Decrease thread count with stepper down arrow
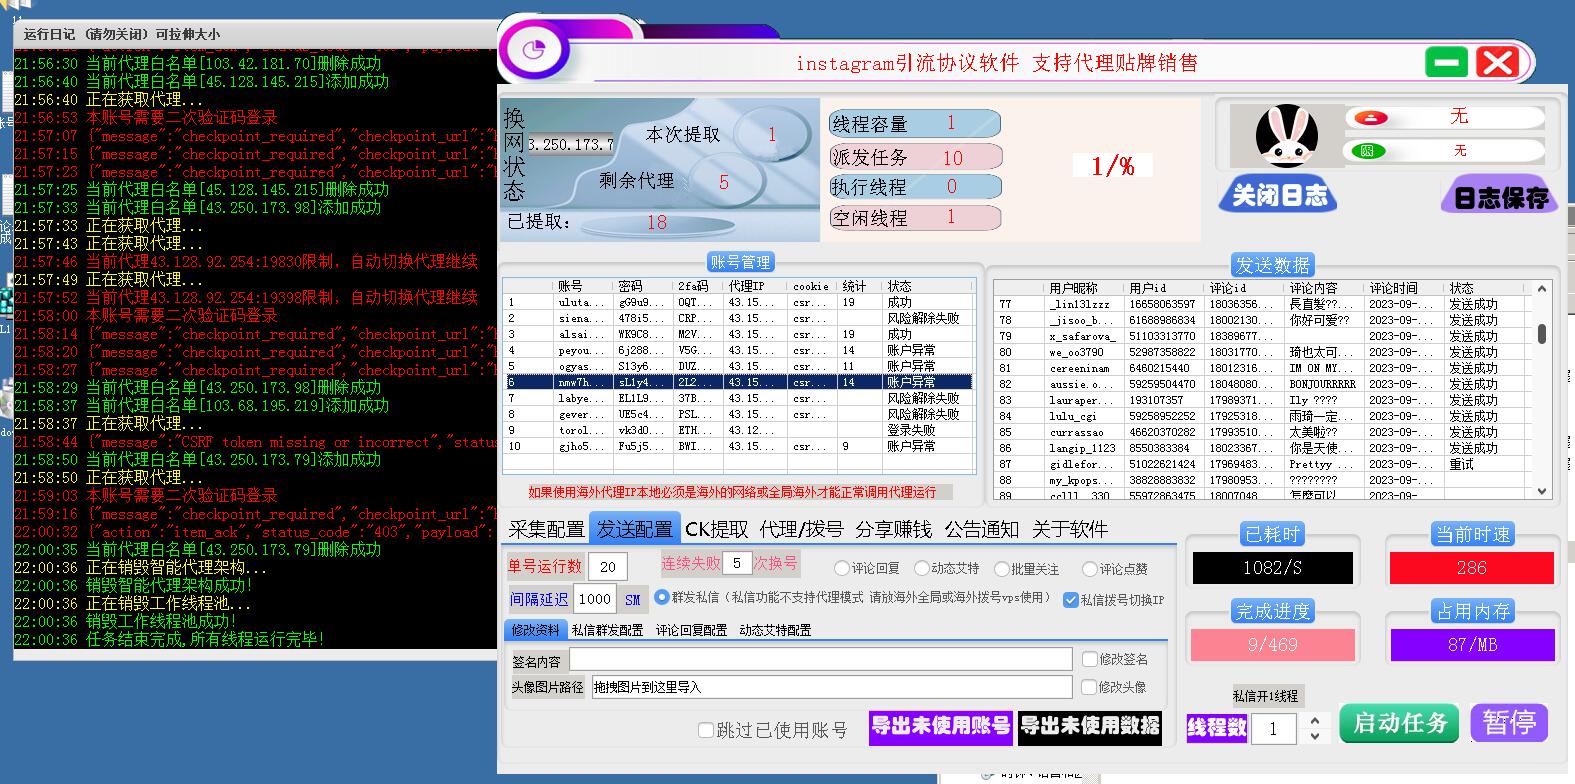The image size is (1575, 784). pyautogui.click(x=1314, y=736)
